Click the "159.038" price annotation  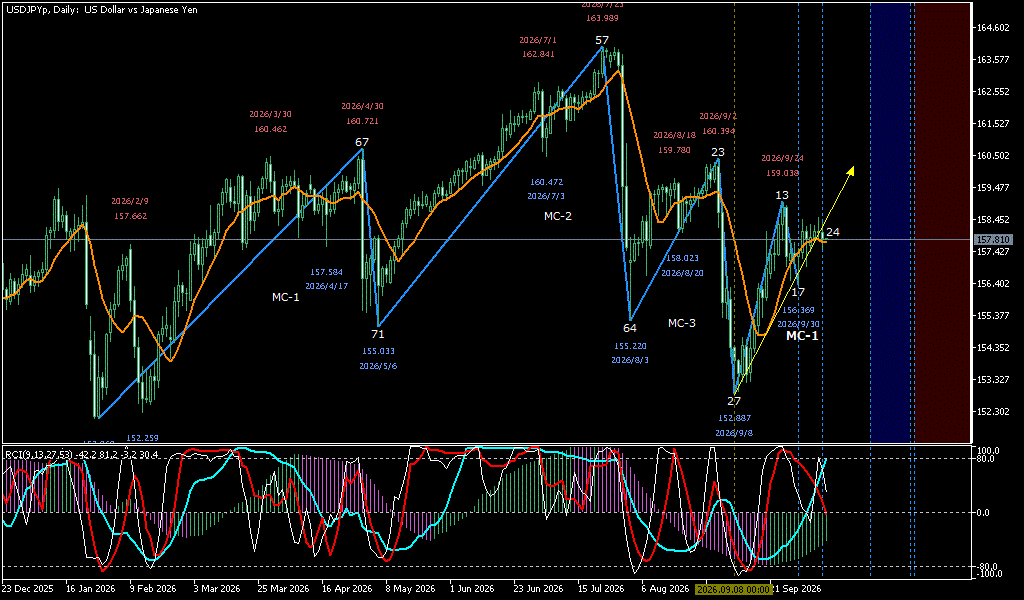click(x=782, y=173)
